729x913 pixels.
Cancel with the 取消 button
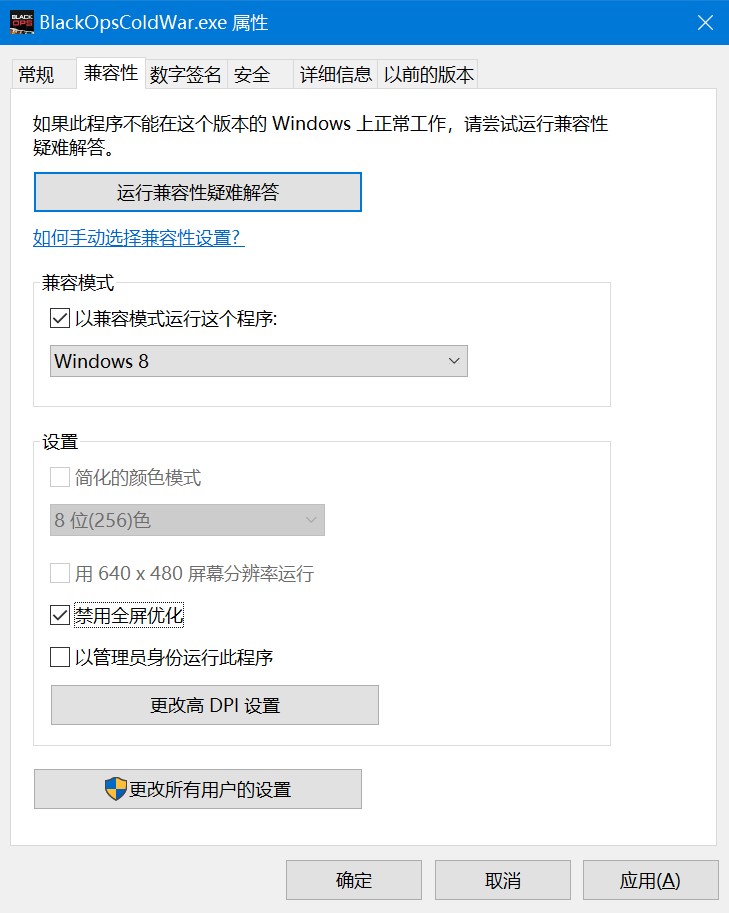pos(503,880)
